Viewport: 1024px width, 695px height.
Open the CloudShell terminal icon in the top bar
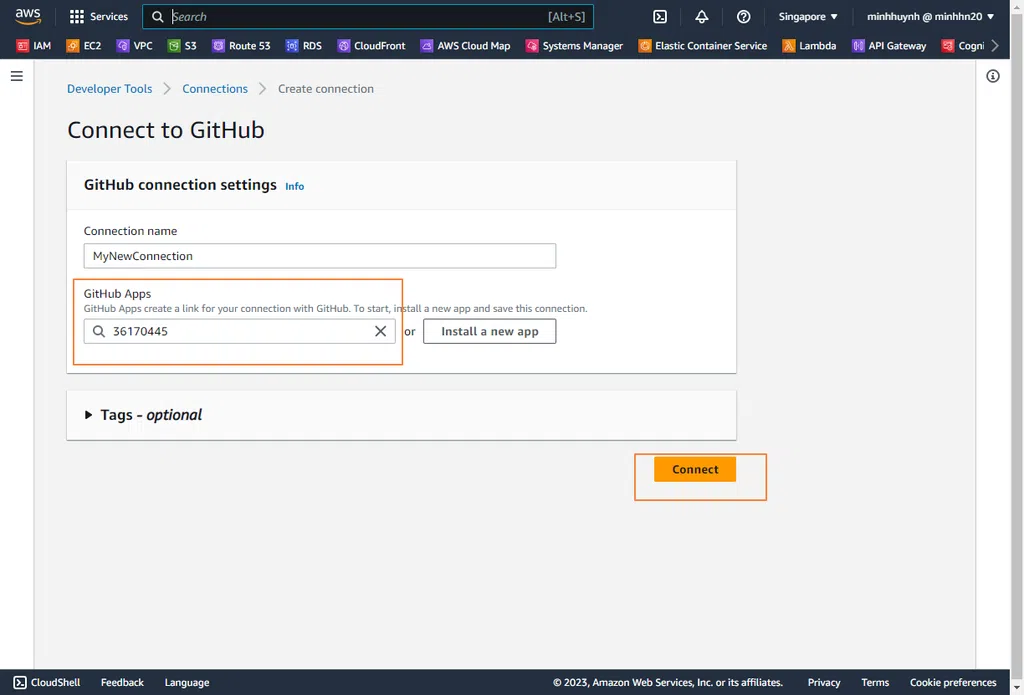[x=660, y=17]
